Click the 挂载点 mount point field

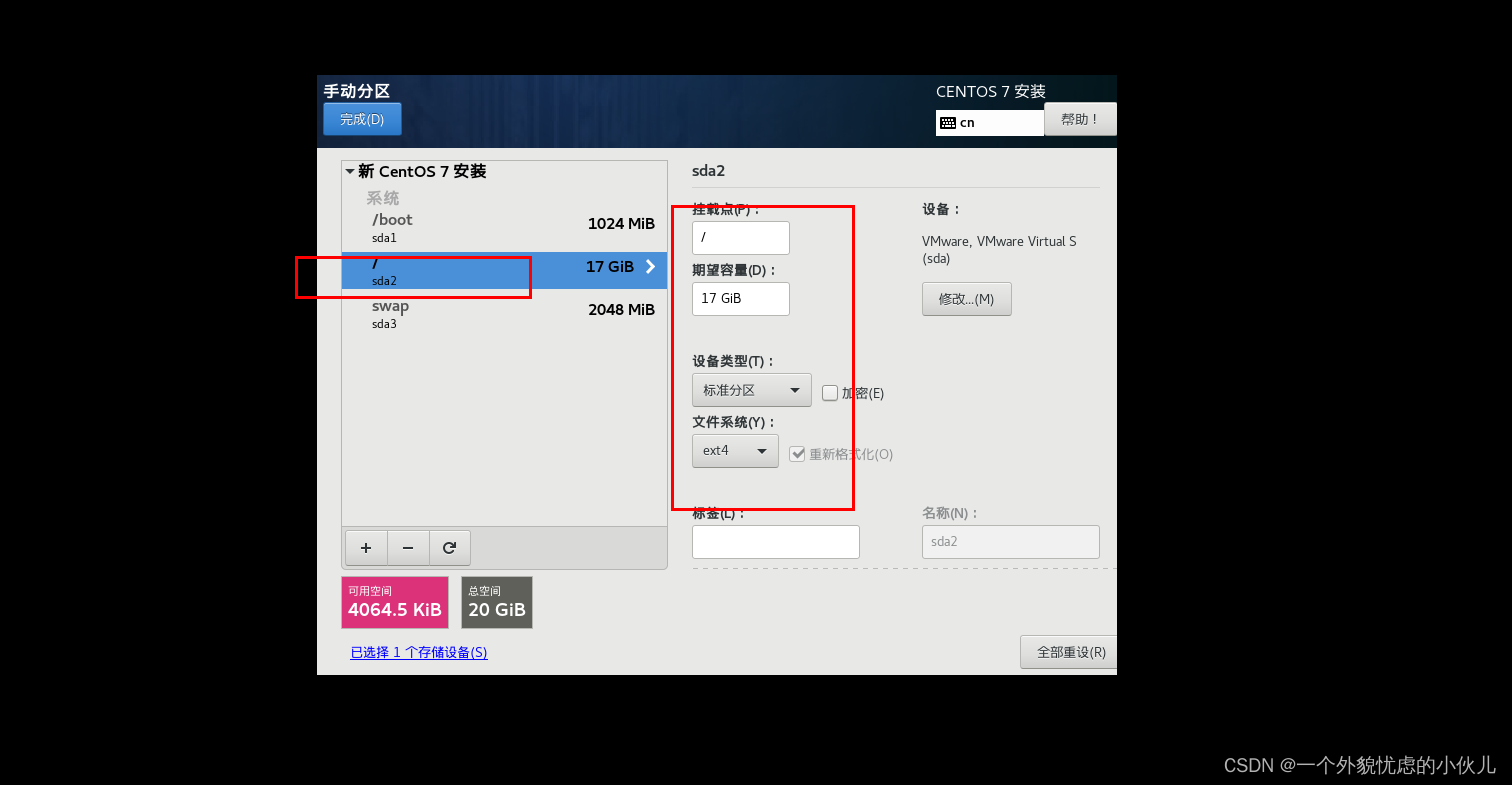pyautogui.click(x=741, y=238)
